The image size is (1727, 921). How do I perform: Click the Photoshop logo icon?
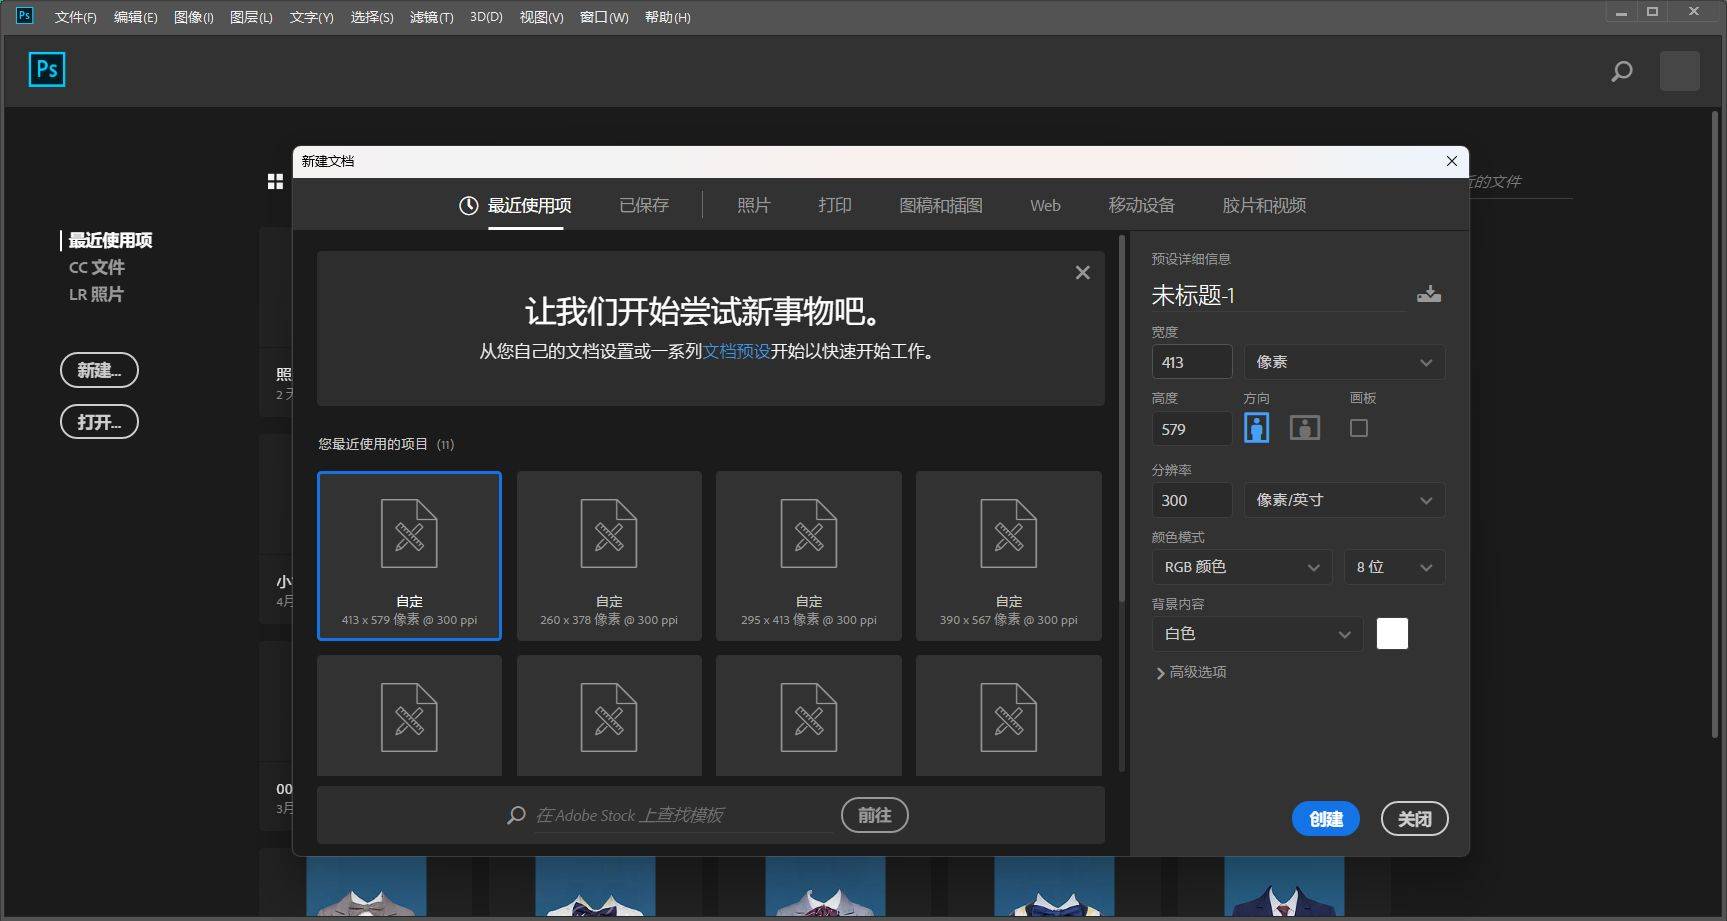point(46,70)
